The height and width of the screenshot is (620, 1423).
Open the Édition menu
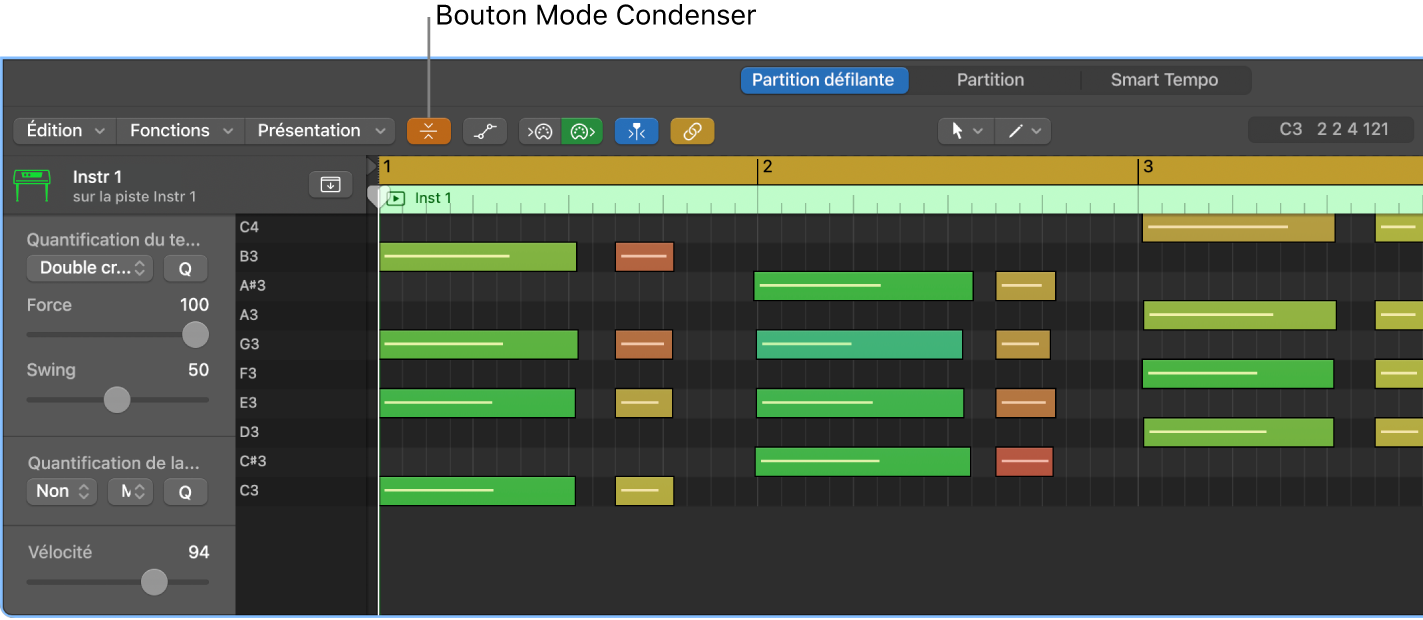tap(65, 131)
